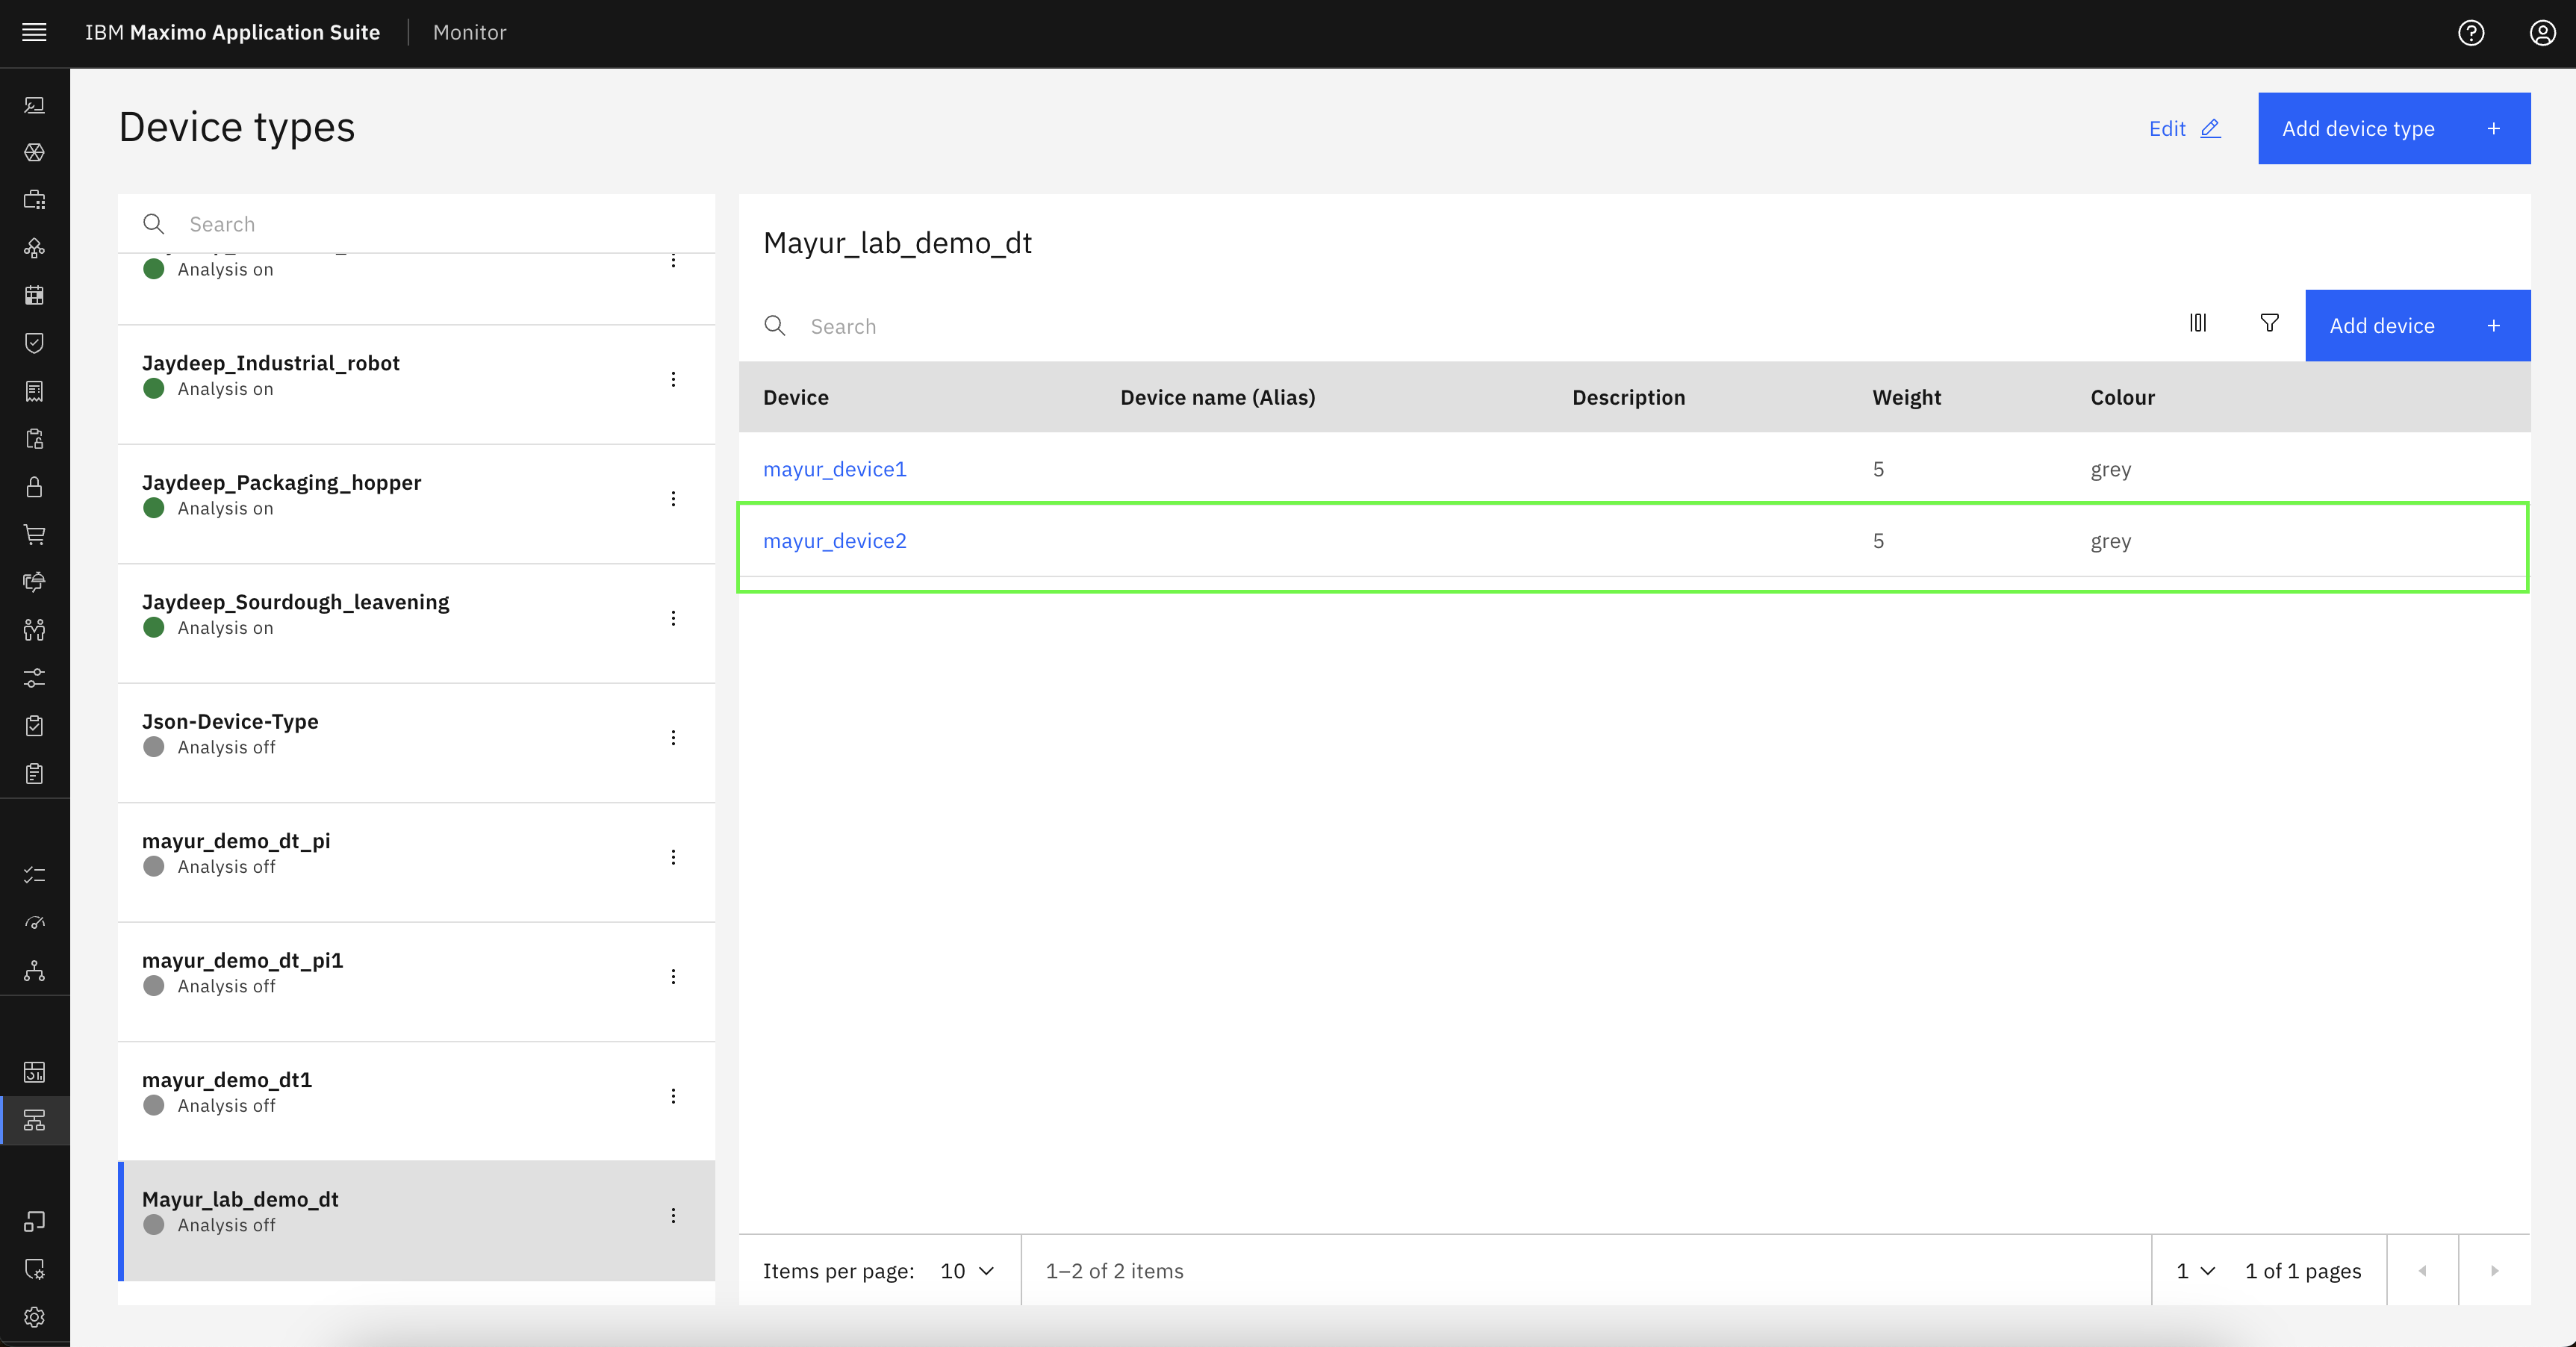Click the Edit link with pencil
Image resolution: width=2576 pixels, height=1347 pixels.
tap(2184, 128)
